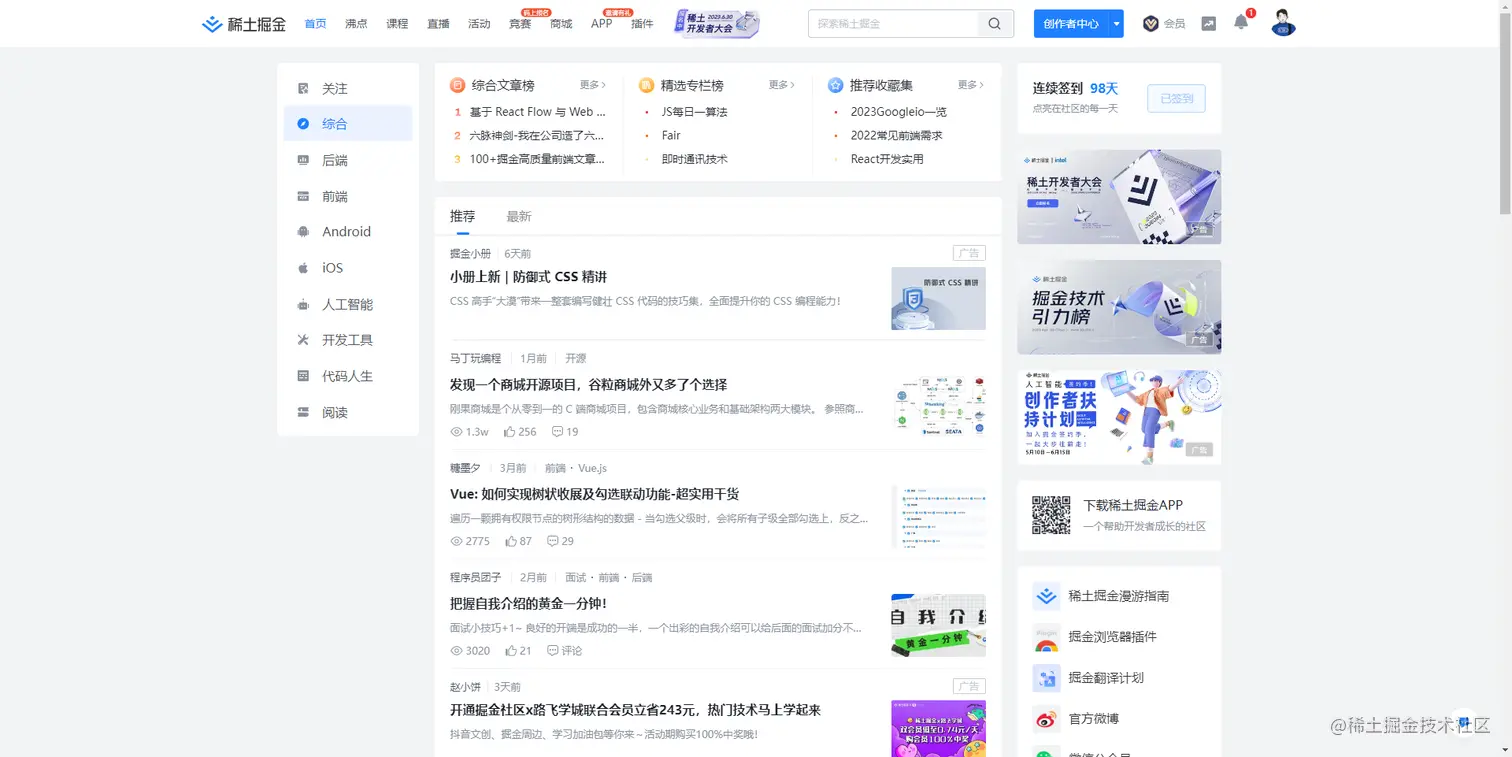Click the 探索稀土掘金 search field
Image resolution: width=1512 pixels, height=757 pixels.
[893, 24]
